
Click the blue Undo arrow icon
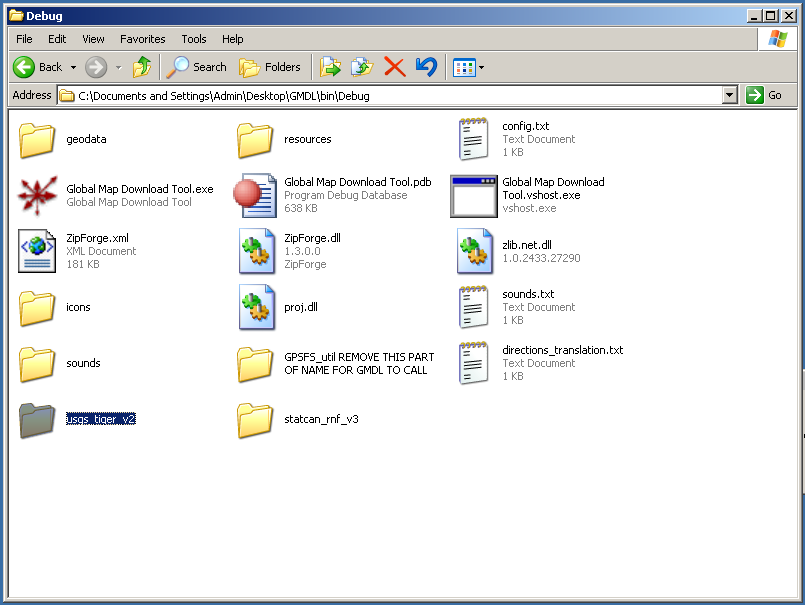click(x=426, y=67)
